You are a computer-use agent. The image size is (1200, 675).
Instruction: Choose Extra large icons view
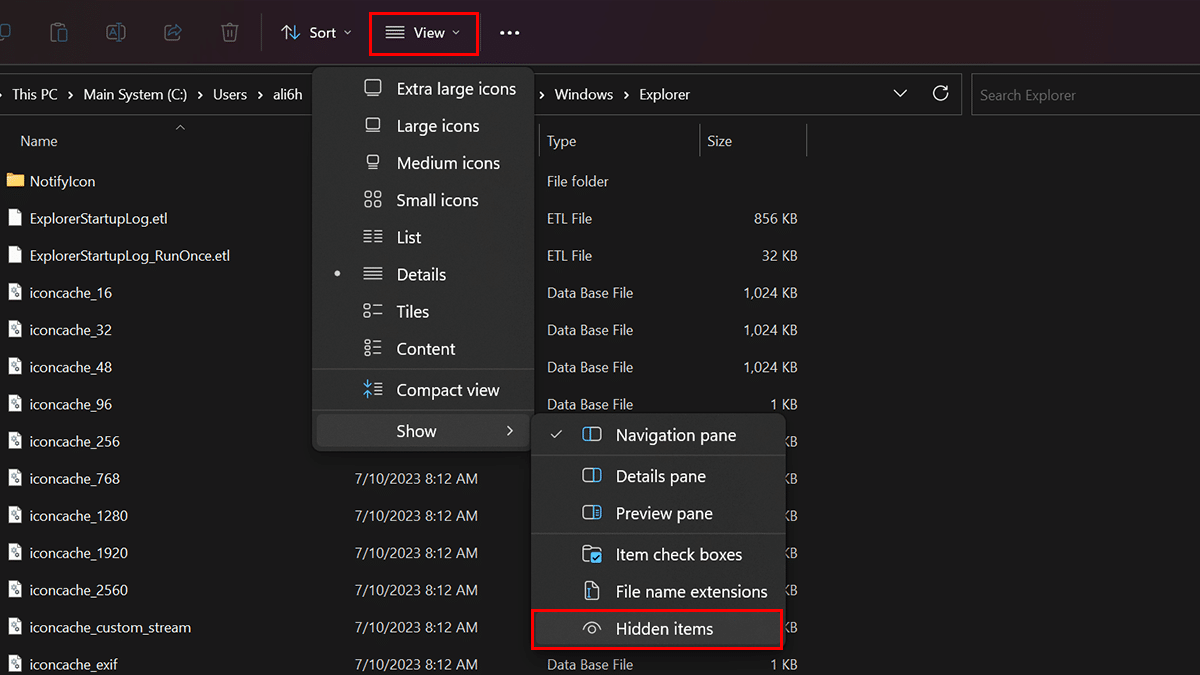click(x=455, y=89)
